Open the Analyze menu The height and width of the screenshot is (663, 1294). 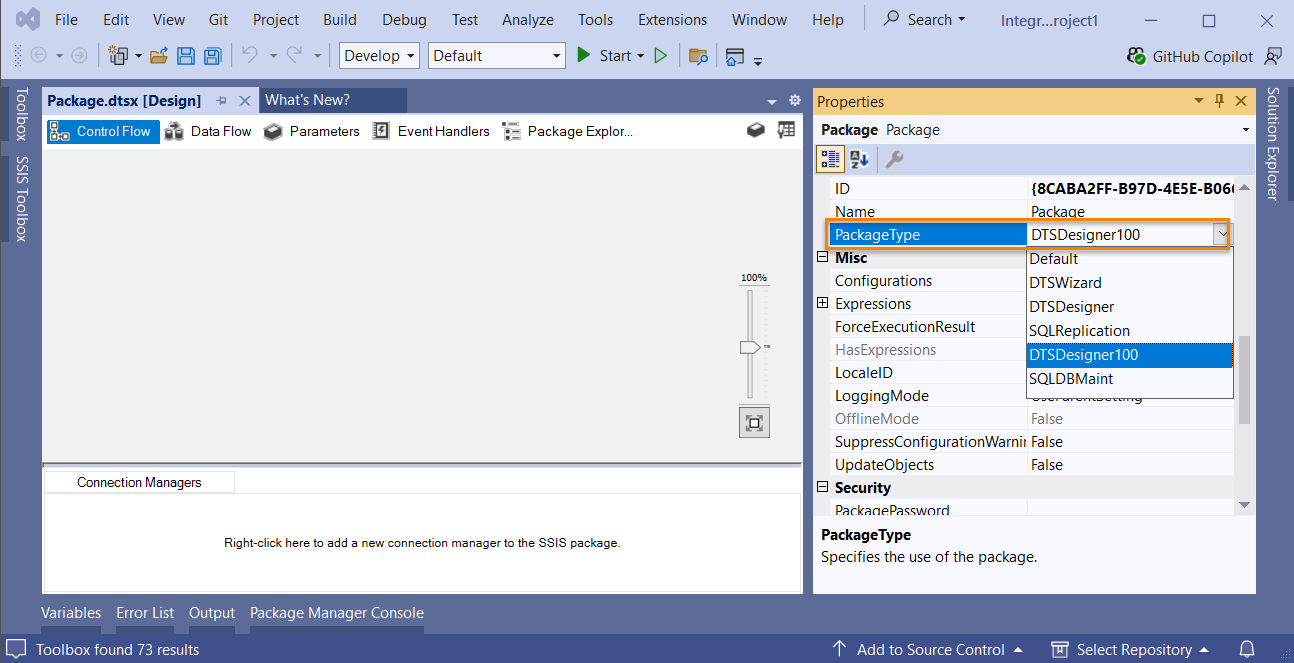coord(528,20)
